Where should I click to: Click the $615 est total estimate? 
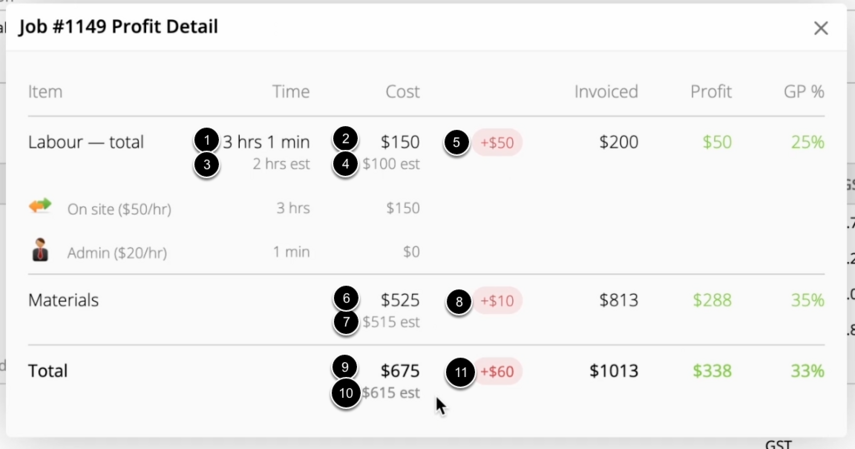coord(391,393)
